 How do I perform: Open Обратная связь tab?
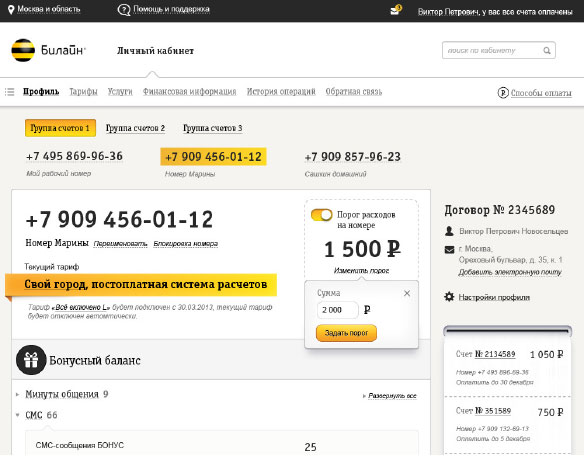point(354,91)
